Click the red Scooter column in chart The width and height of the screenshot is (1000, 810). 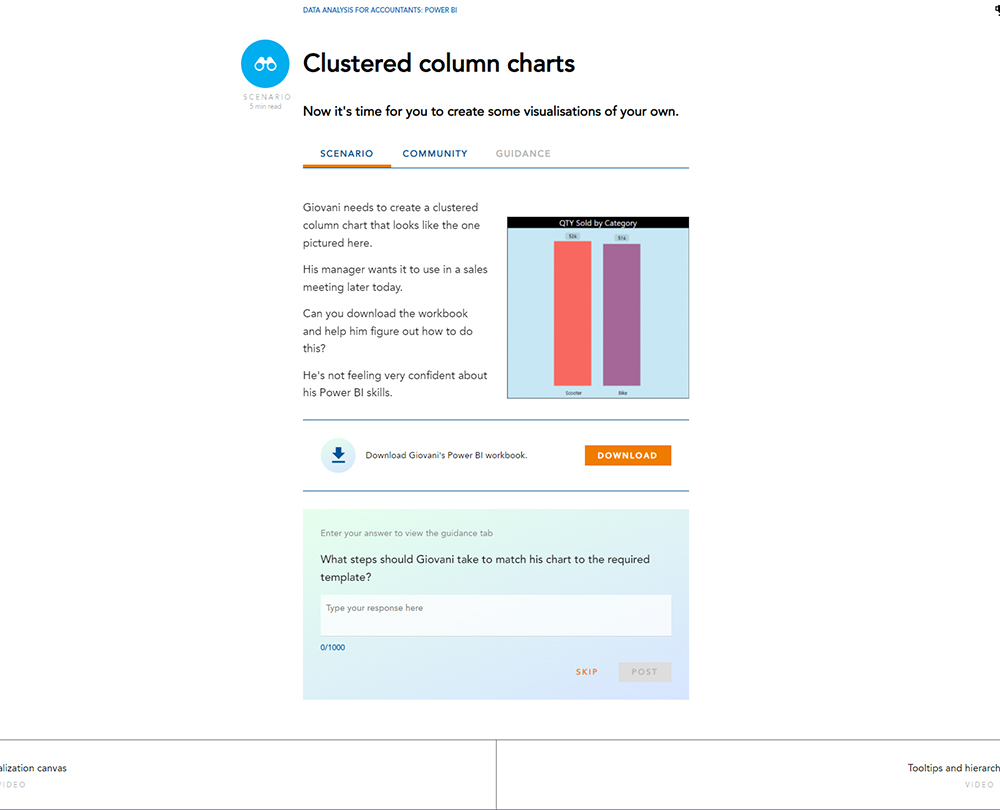[572, 313]
